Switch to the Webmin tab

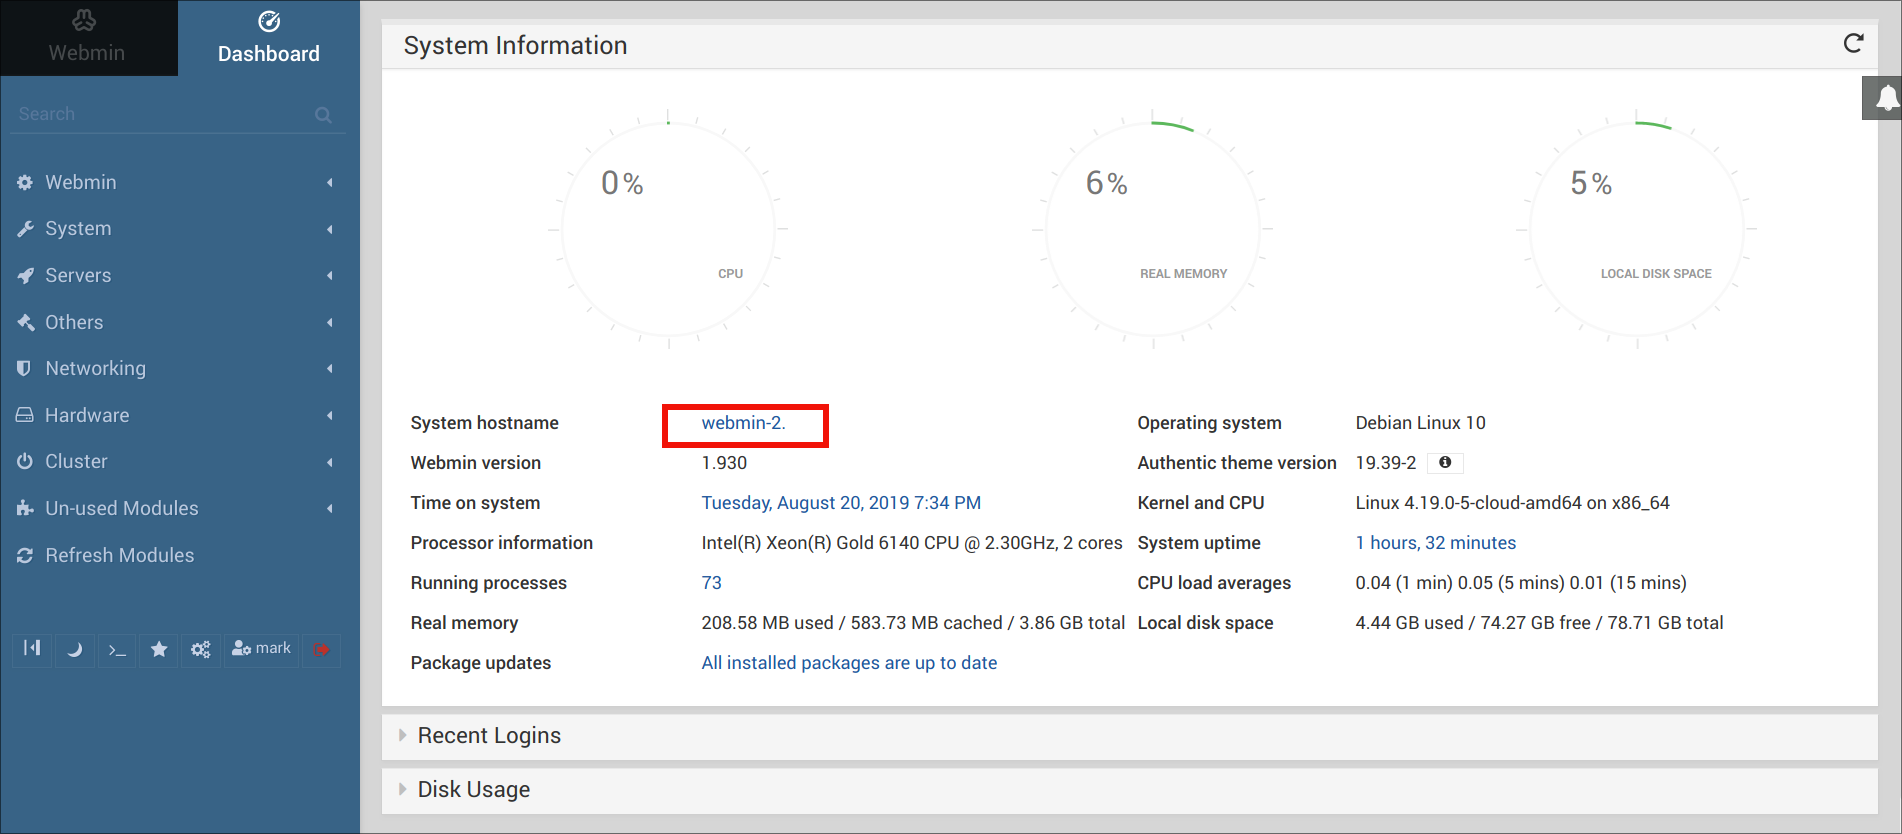pyautogui.click(x=89, y=38)
